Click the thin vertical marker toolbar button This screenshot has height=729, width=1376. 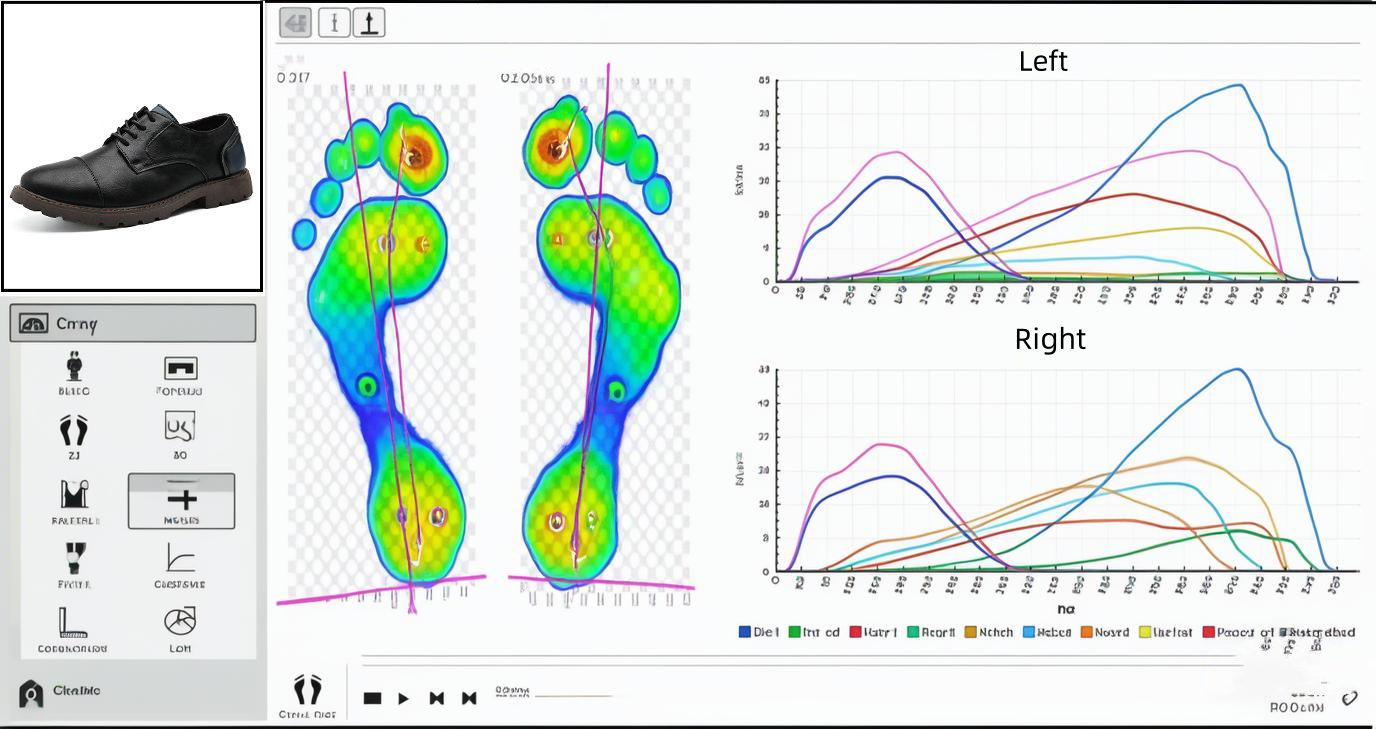334,23
